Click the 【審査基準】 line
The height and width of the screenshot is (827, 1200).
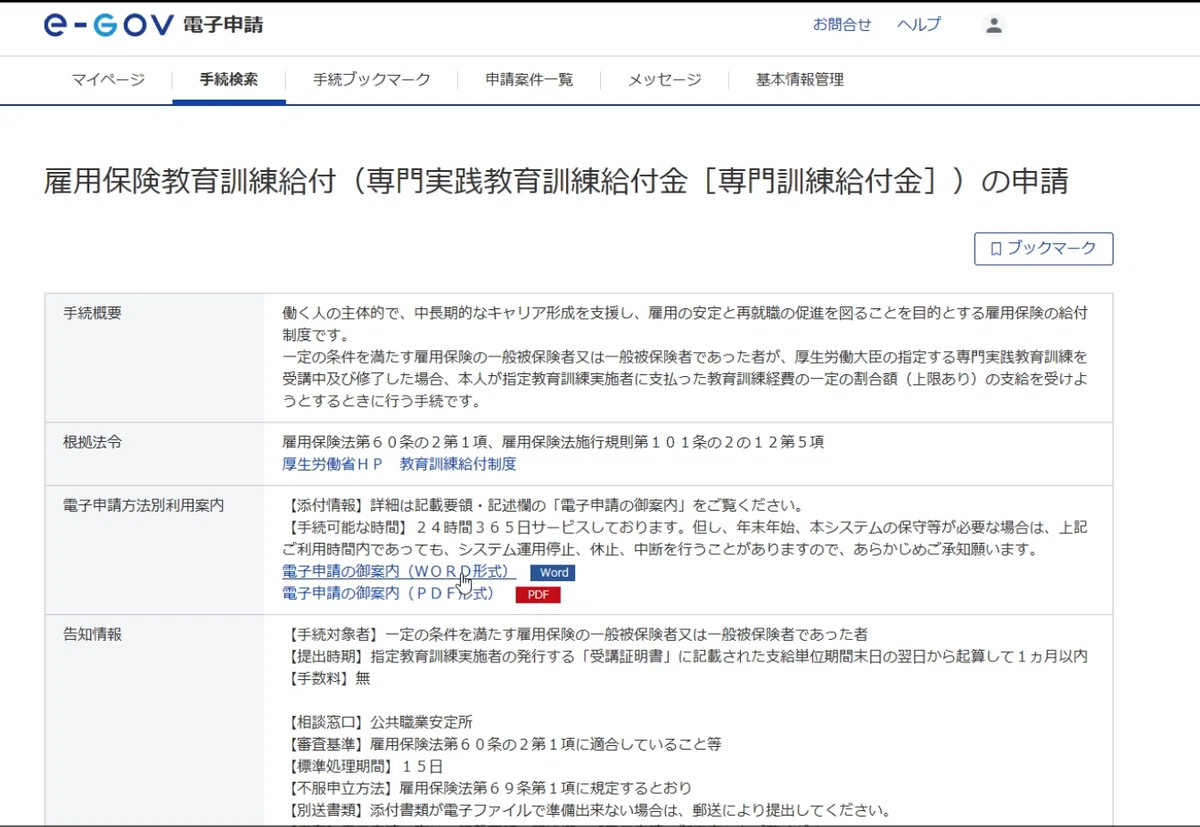(x=502, y=744)
